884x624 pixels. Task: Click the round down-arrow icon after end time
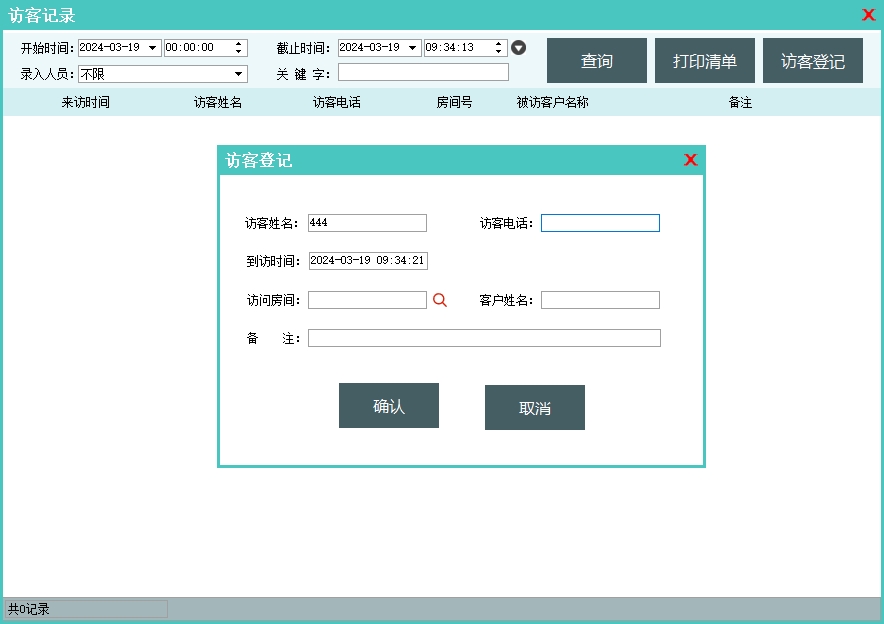click(x=519, y=48)
